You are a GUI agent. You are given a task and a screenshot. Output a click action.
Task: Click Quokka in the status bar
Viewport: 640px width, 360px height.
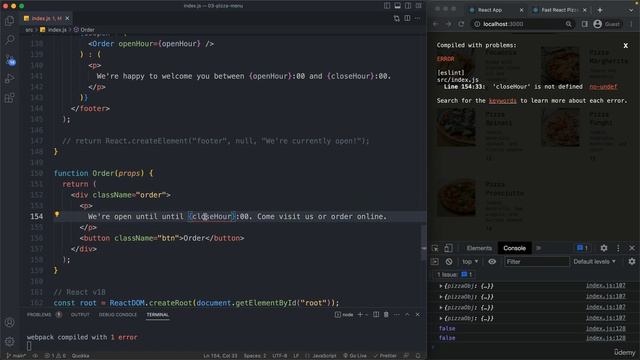80,356
